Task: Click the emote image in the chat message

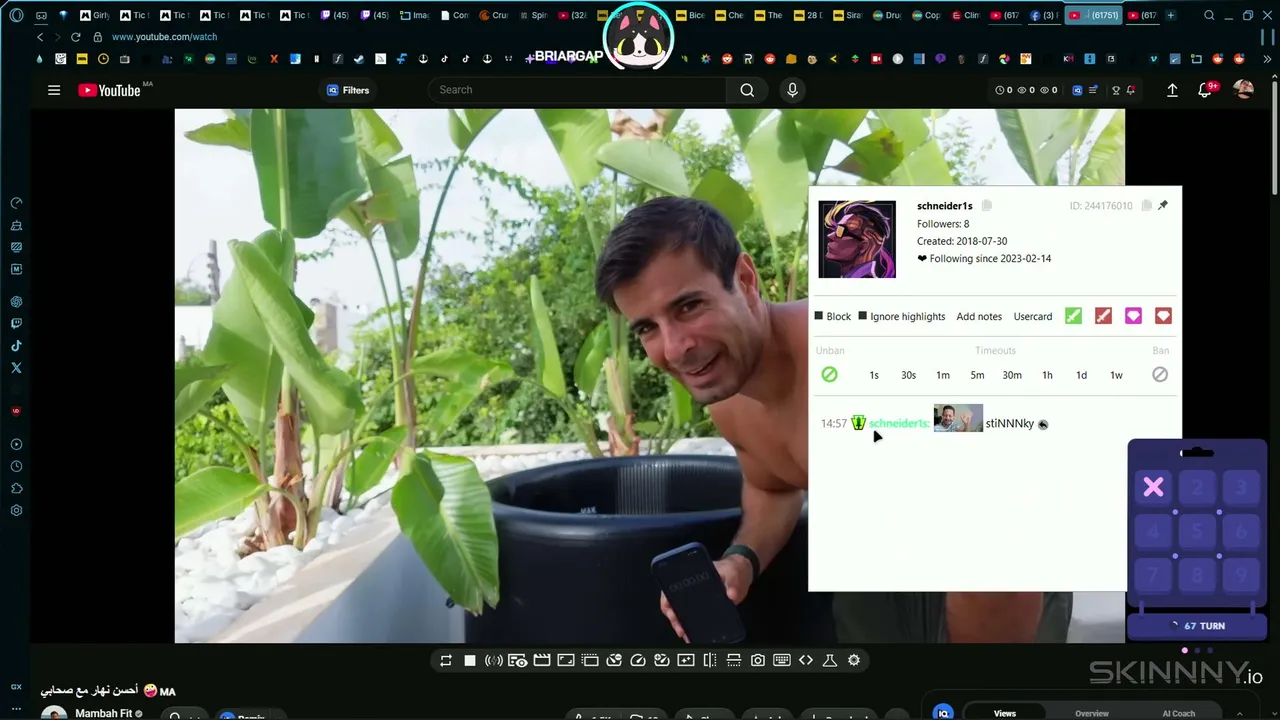Action: [x=958, y=418]
